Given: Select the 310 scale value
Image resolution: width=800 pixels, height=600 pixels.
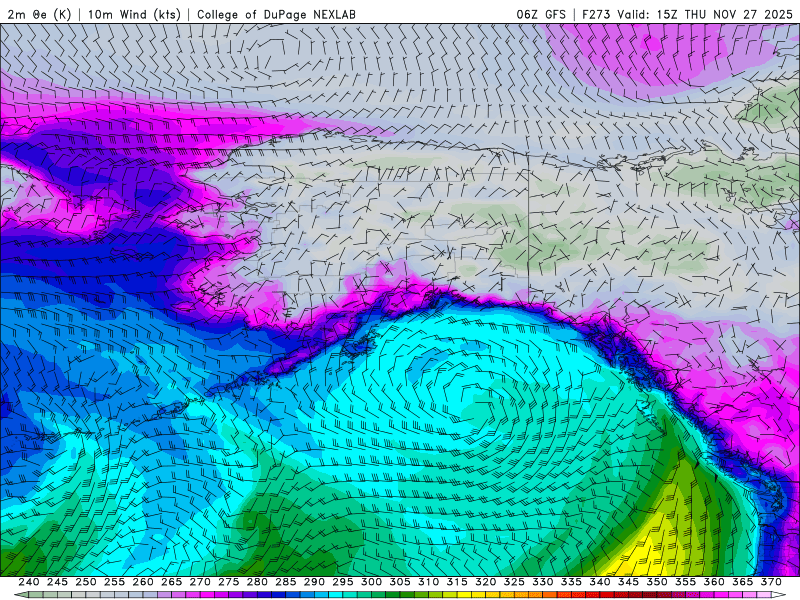Looking at the screenshot, I should coord(429,582).
